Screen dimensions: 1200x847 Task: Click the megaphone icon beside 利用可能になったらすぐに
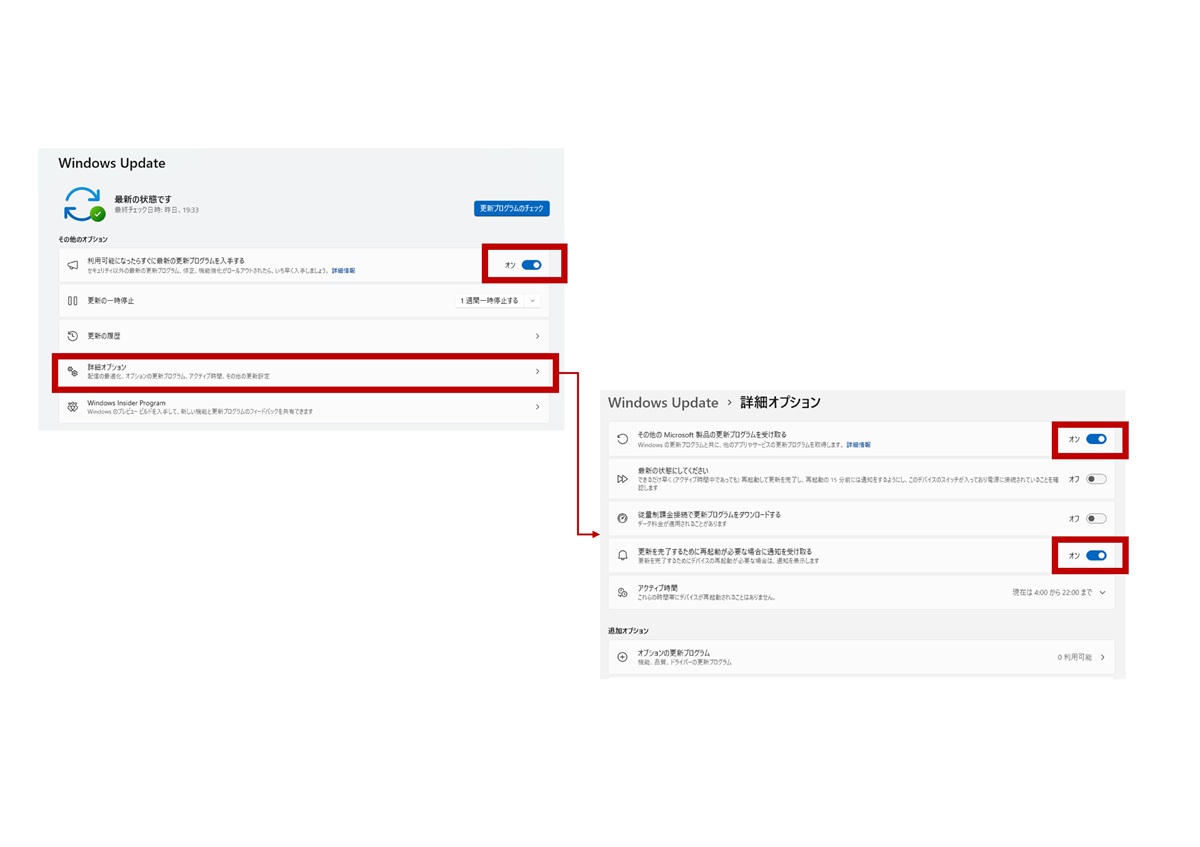[x=72, y=265]
